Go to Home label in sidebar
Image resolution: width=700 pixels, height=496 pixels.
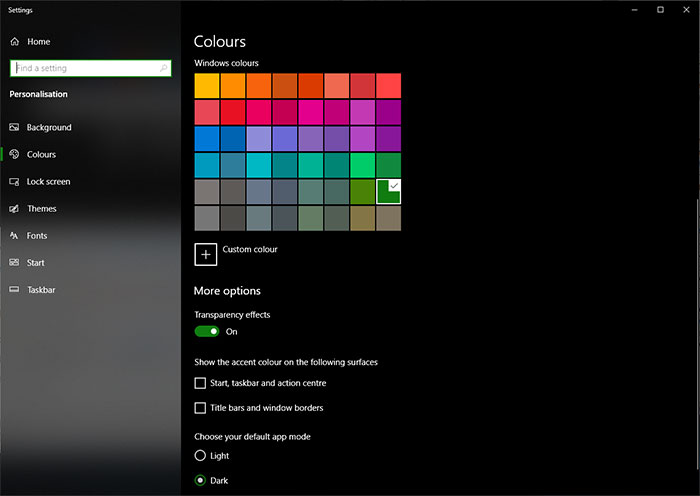coord(38,42)
